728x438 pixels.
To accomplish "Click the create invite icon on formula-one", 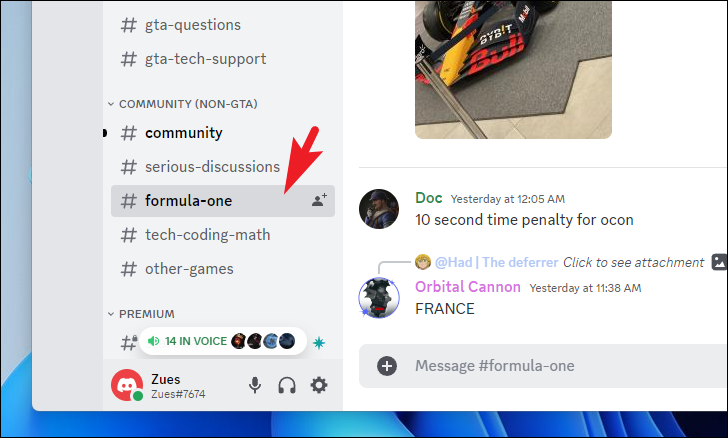I will click(319, 200).
